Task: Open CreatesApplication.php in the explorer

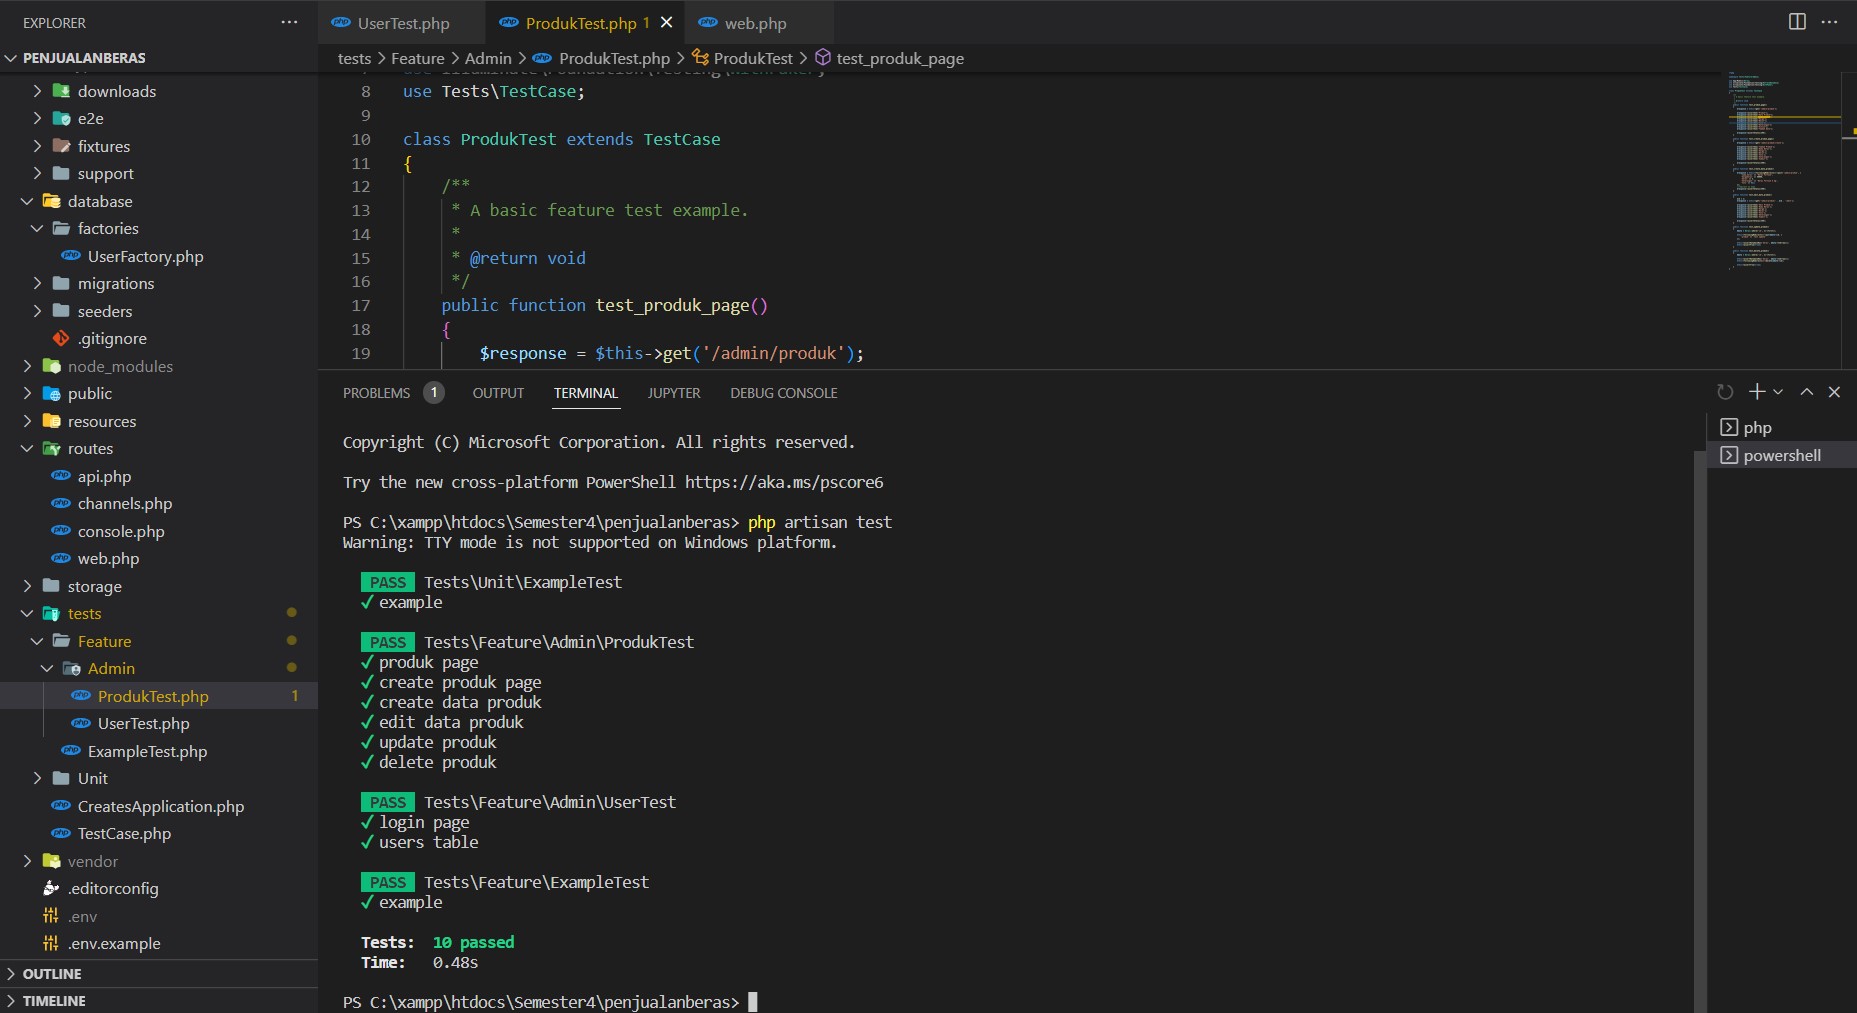Action: pos(159,806)
